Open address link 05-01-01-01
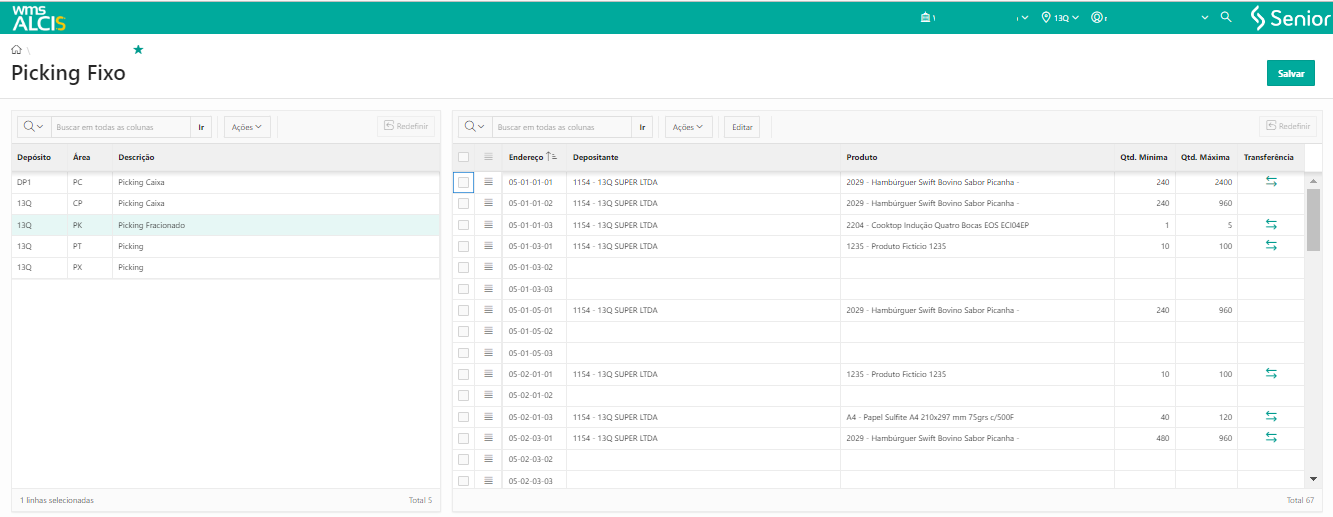The height and width of the screenshot is (517, 1333). coord(531,182)
